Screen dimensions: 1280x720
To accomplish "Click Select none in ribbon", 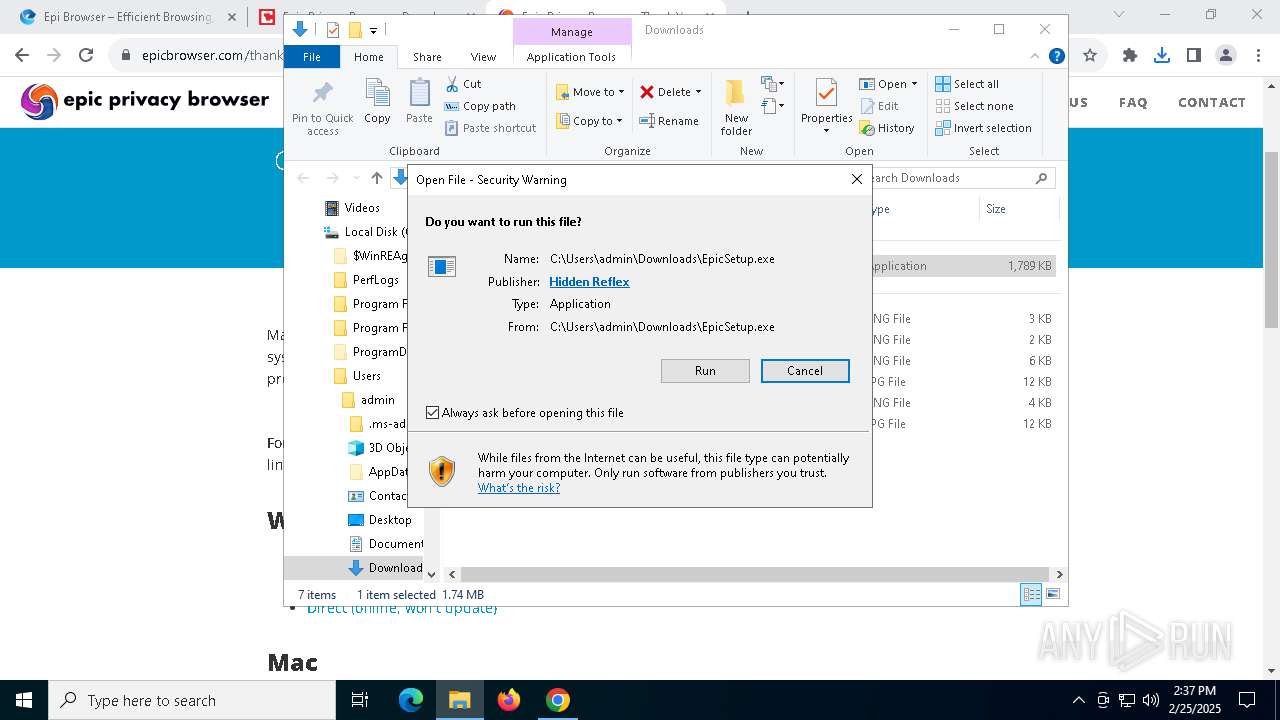I will (x=974, y=106).
